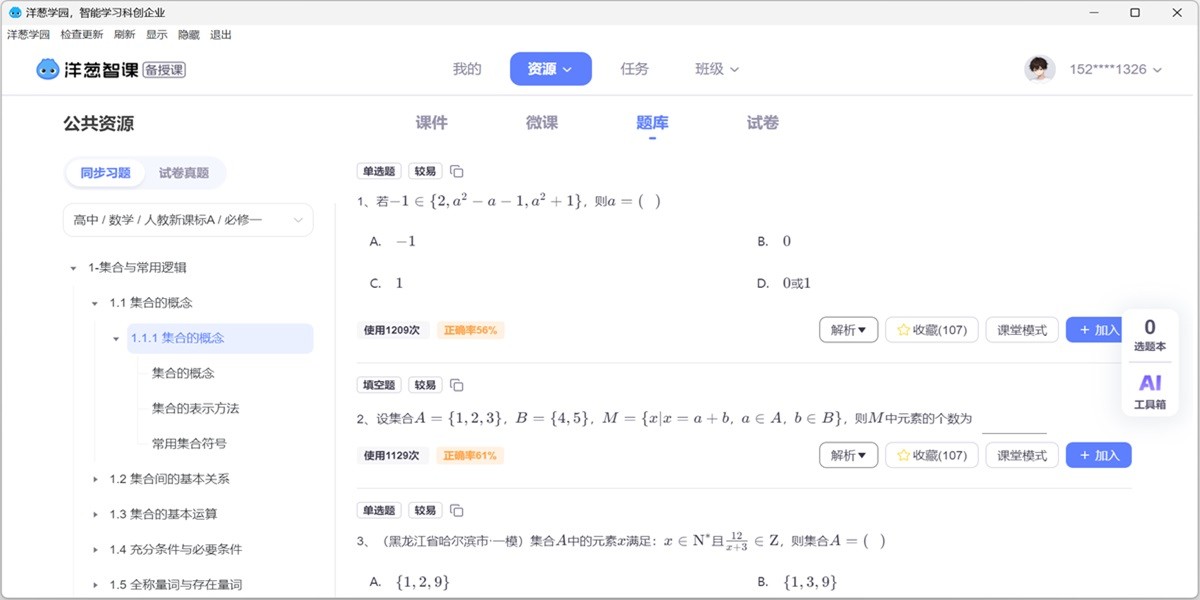1200x600 pixels.
Task: Open the 选题本 showing 0 items
Action: click(1149, 331)
